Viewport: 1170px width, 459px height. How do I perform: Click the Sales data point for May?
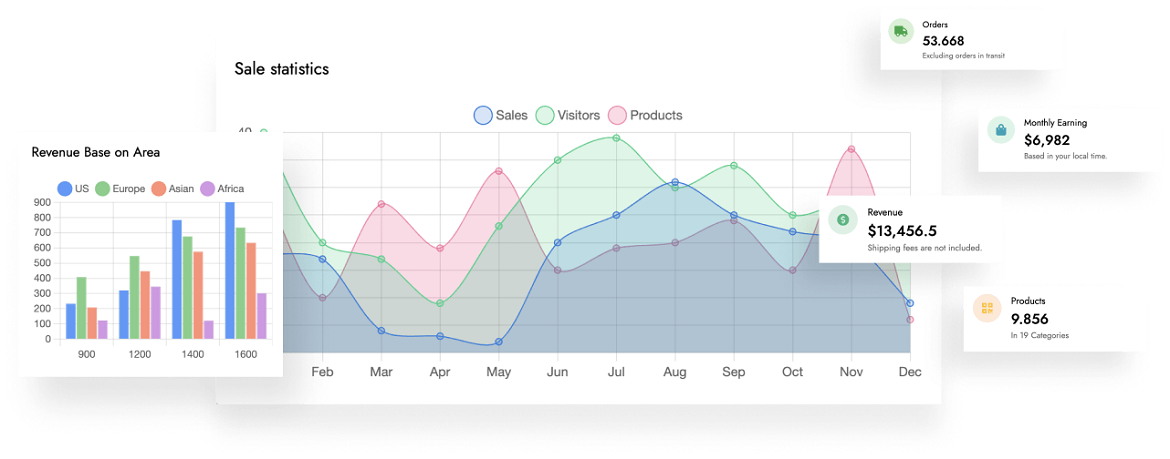pos(498,342)
